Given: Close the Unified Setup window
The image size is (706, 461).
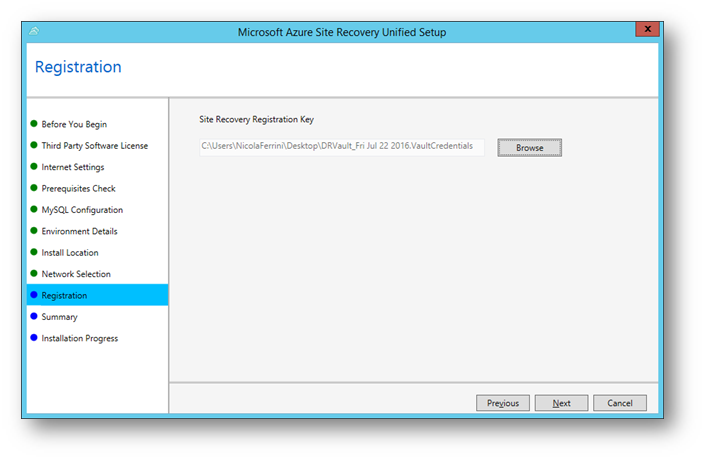Looking at the screenshot, I should 647,31.
